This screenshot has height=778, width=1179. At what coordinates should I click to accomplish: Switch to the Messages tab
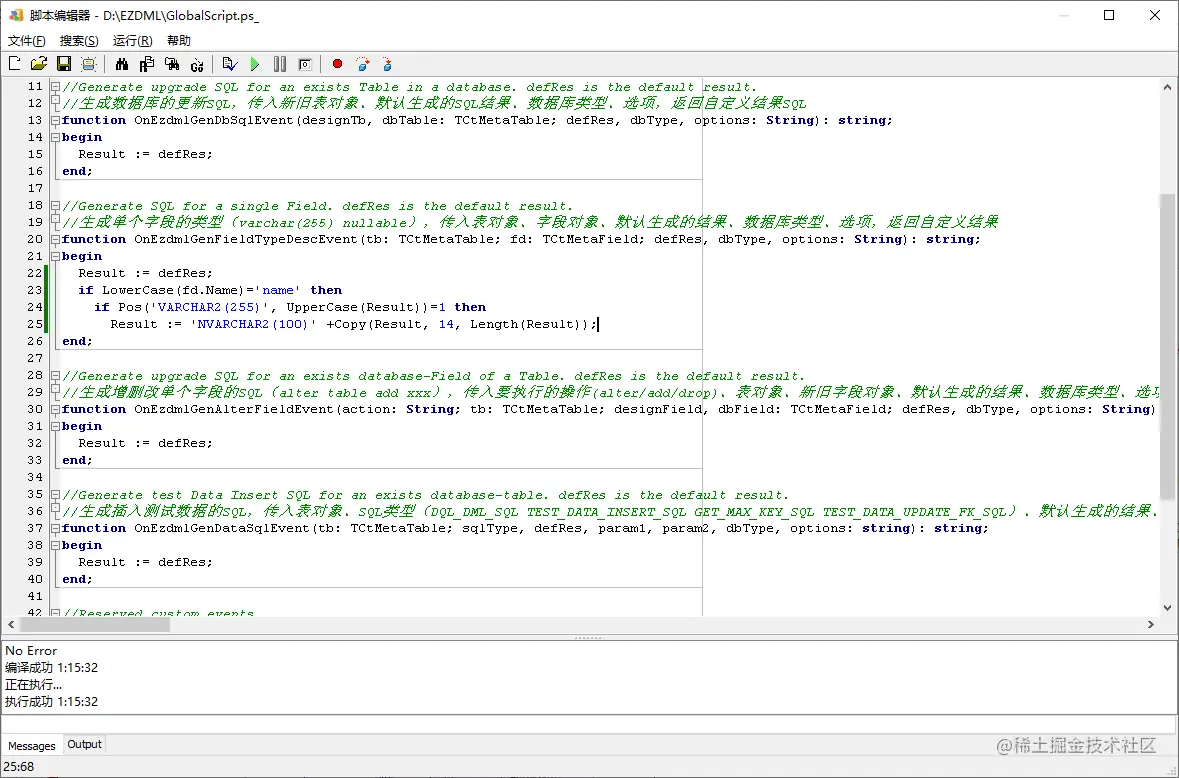point(32,746)
